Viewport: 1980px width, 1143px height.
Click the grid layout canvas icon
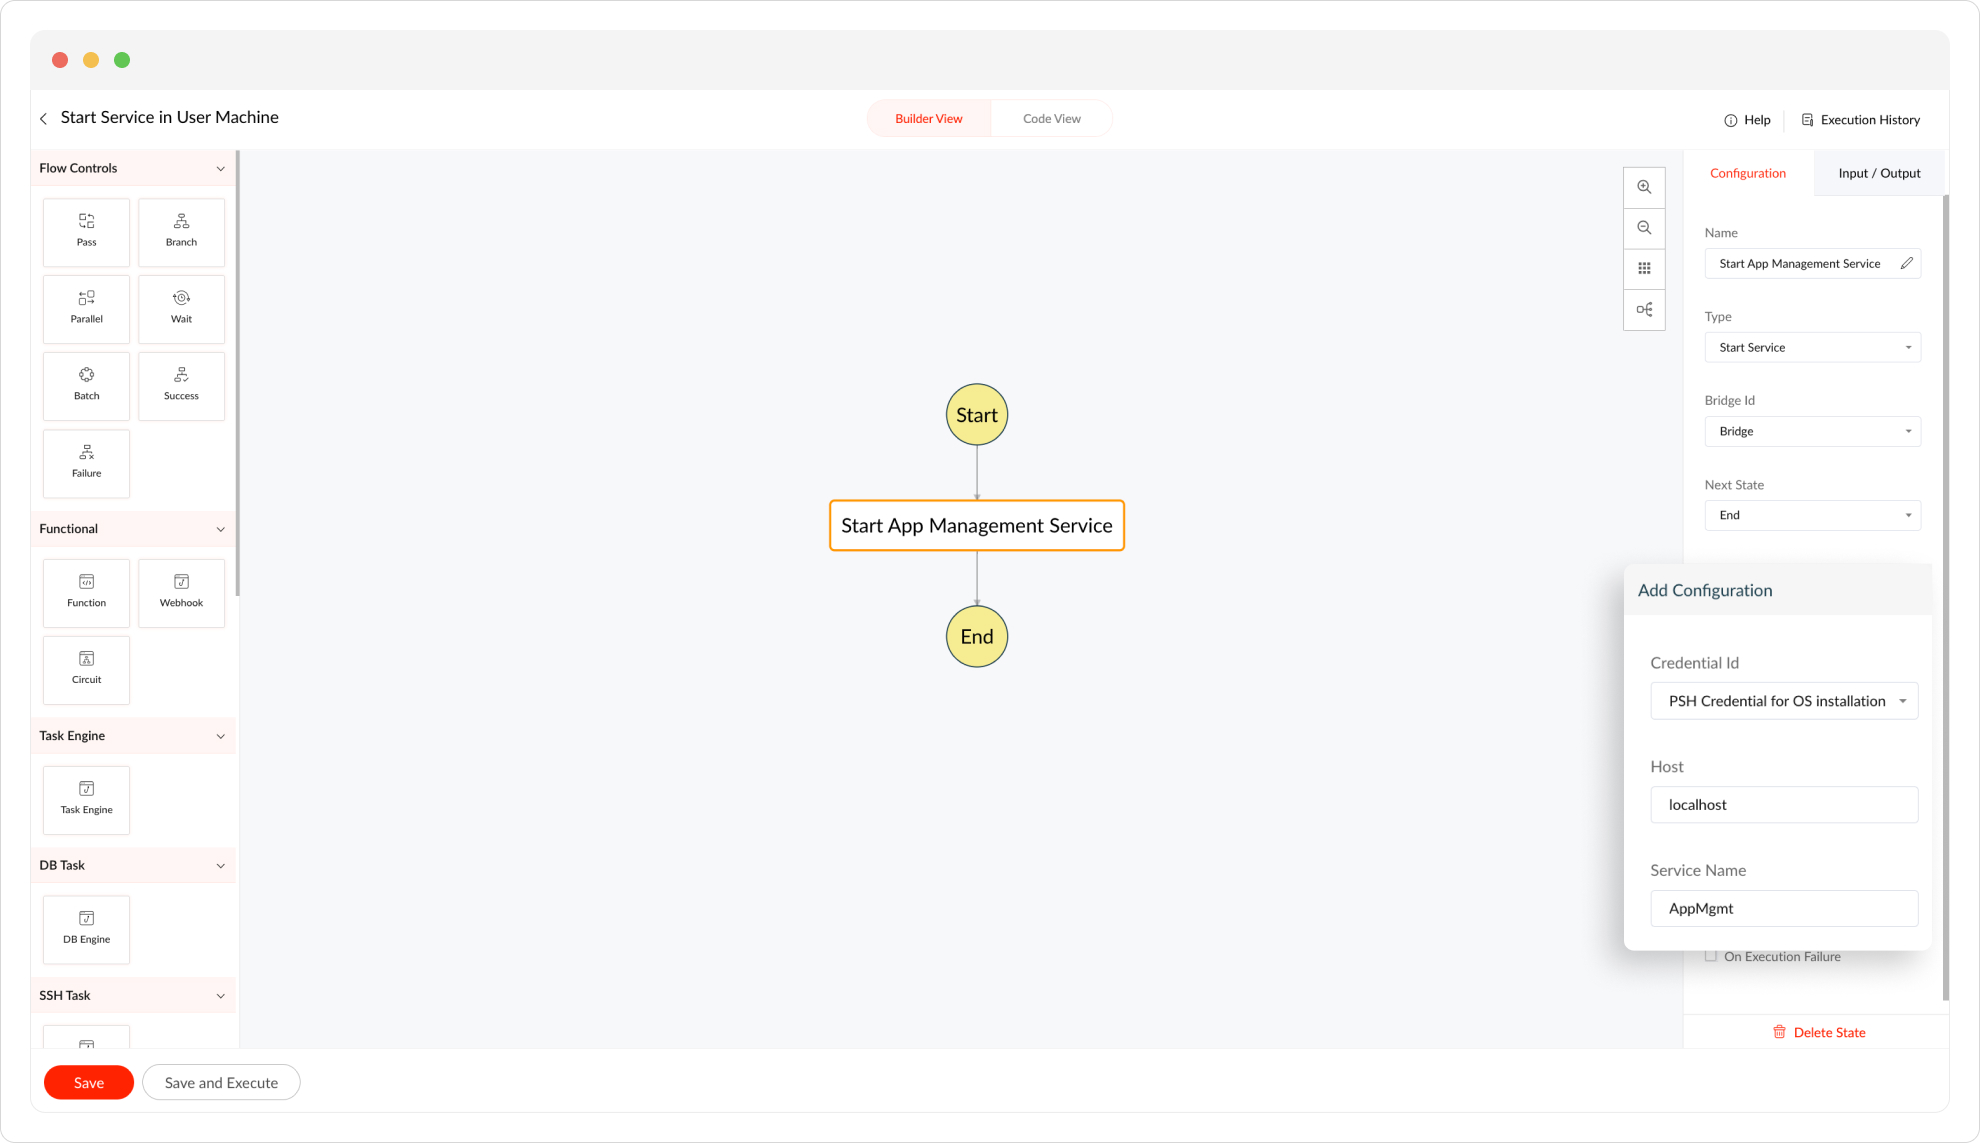(x=1644, y=268)
